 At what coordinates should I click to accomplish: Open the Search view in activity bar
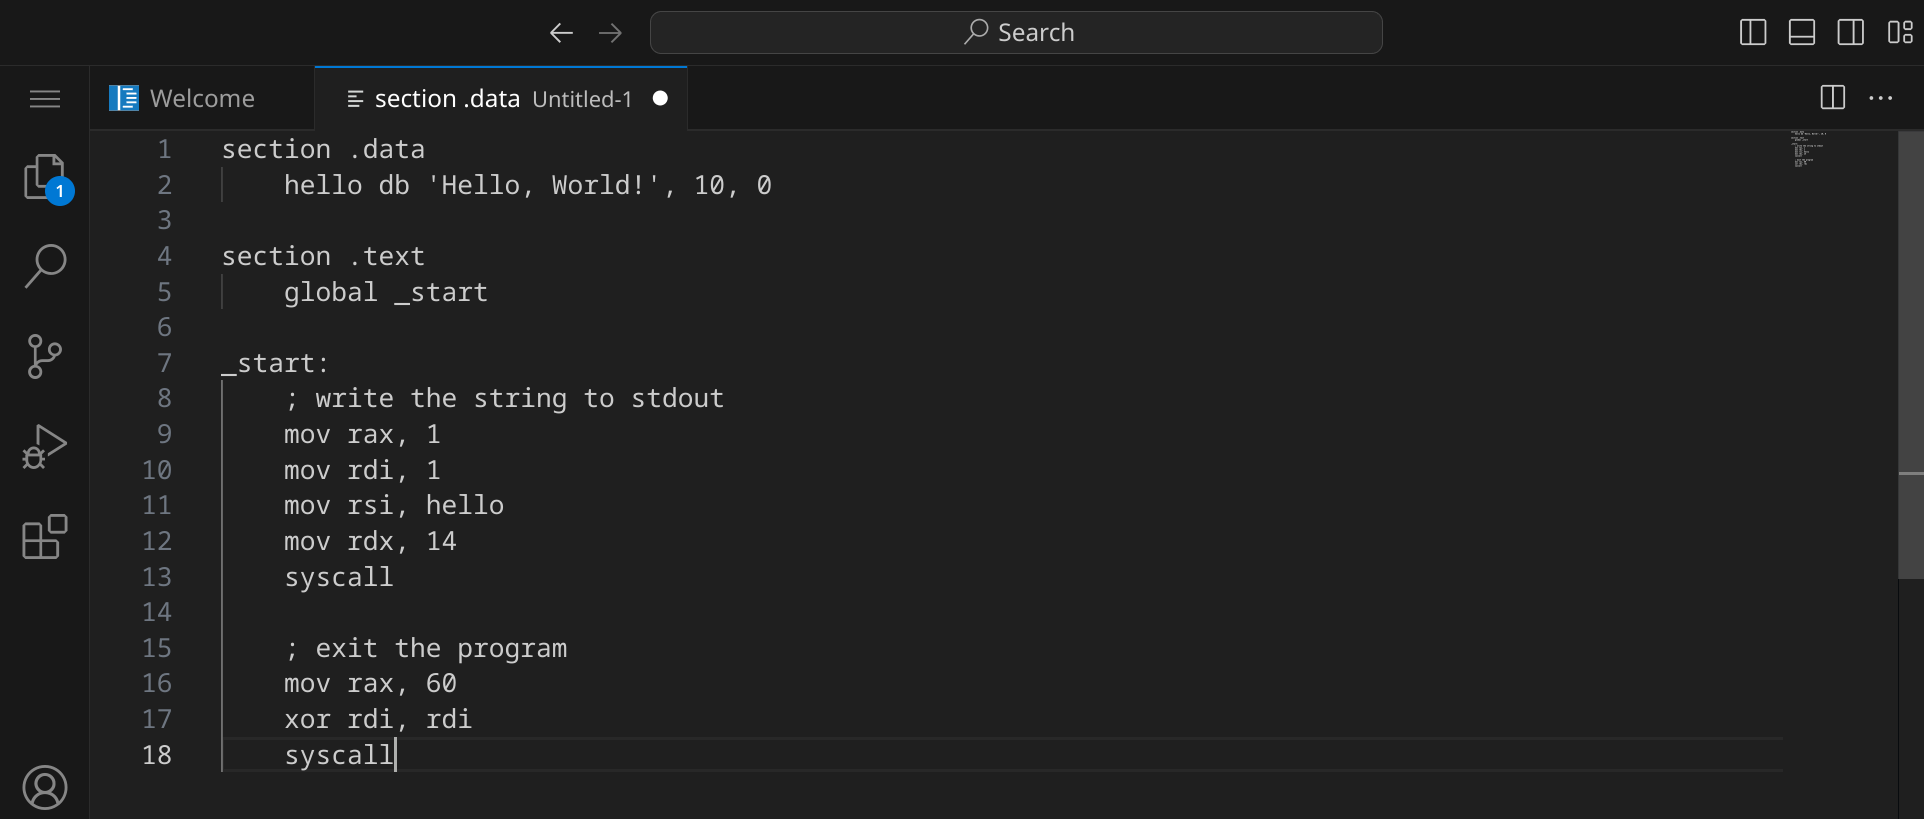point(45,266)
